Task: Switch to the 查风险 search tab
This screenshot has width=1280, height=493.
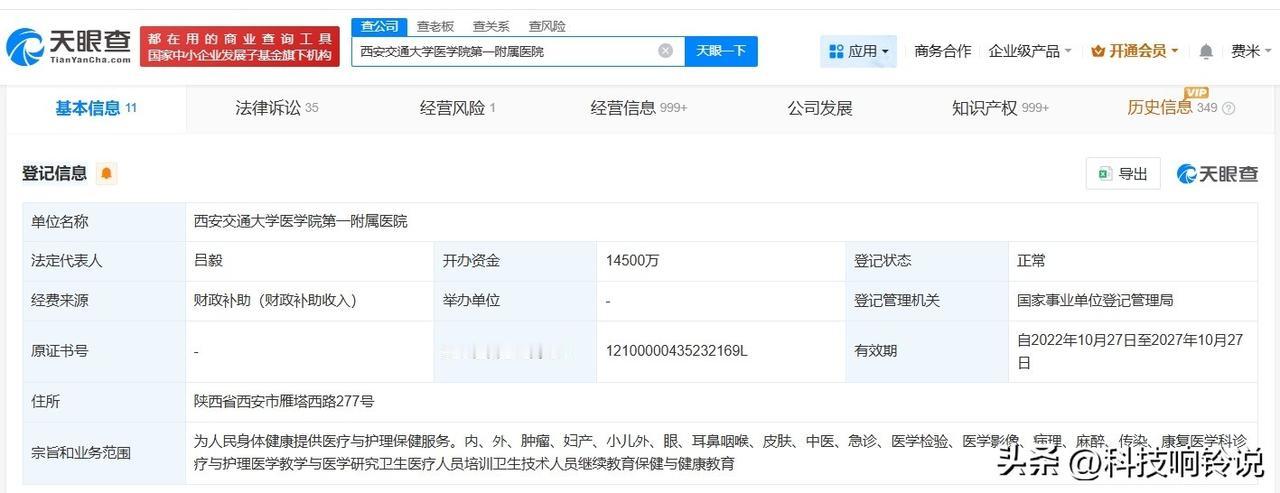Action: pyautogui.click(x=547, y=27)
